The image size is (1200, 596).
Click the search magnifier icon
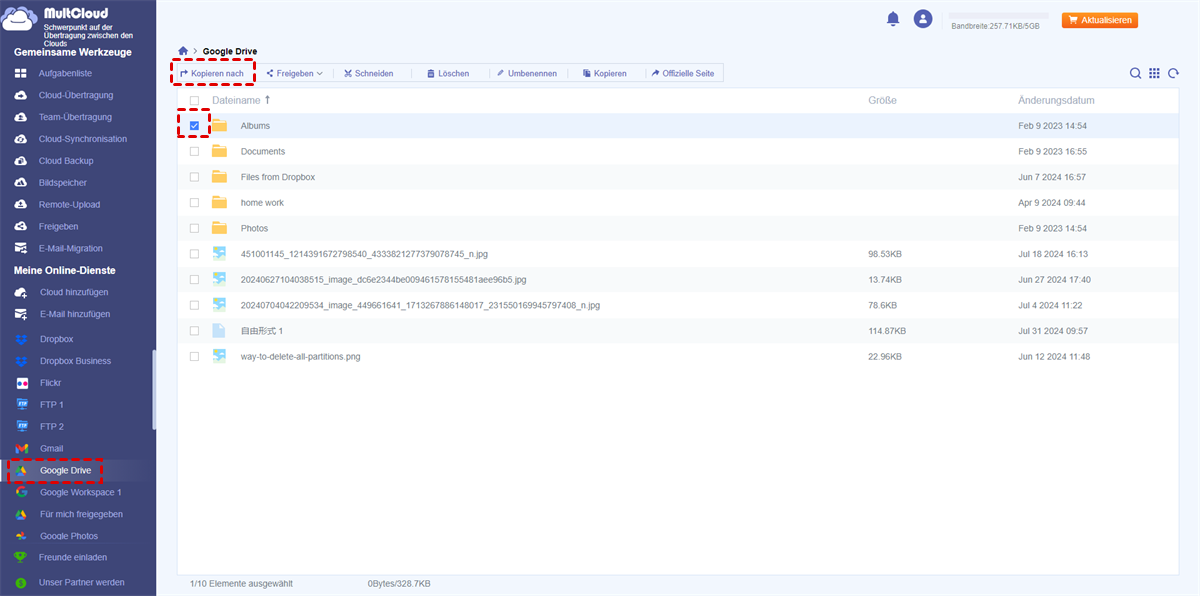[x=1135, y=73]
